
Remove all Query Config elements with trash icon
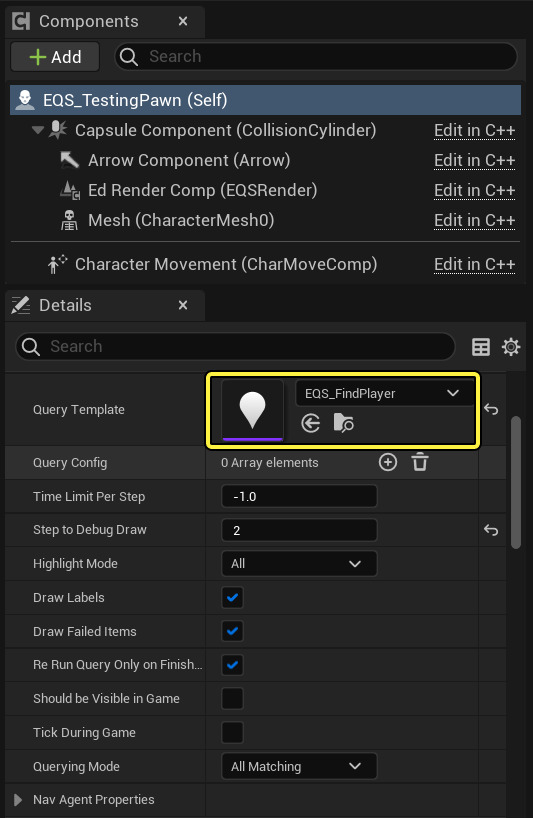click(420, 462)
